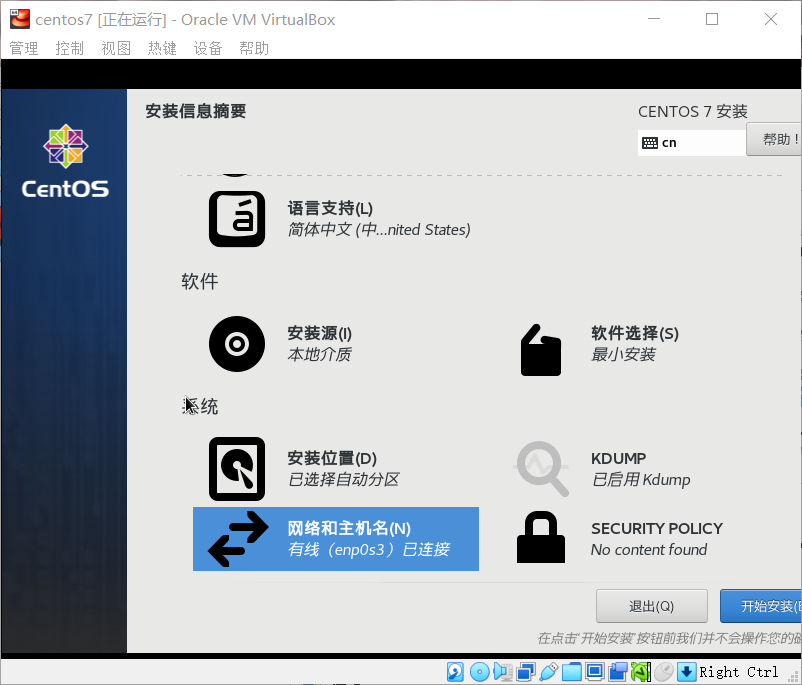Click the Right Ctrl host key label
Screen dimensions: 802x685
click(x=739, y=672)
